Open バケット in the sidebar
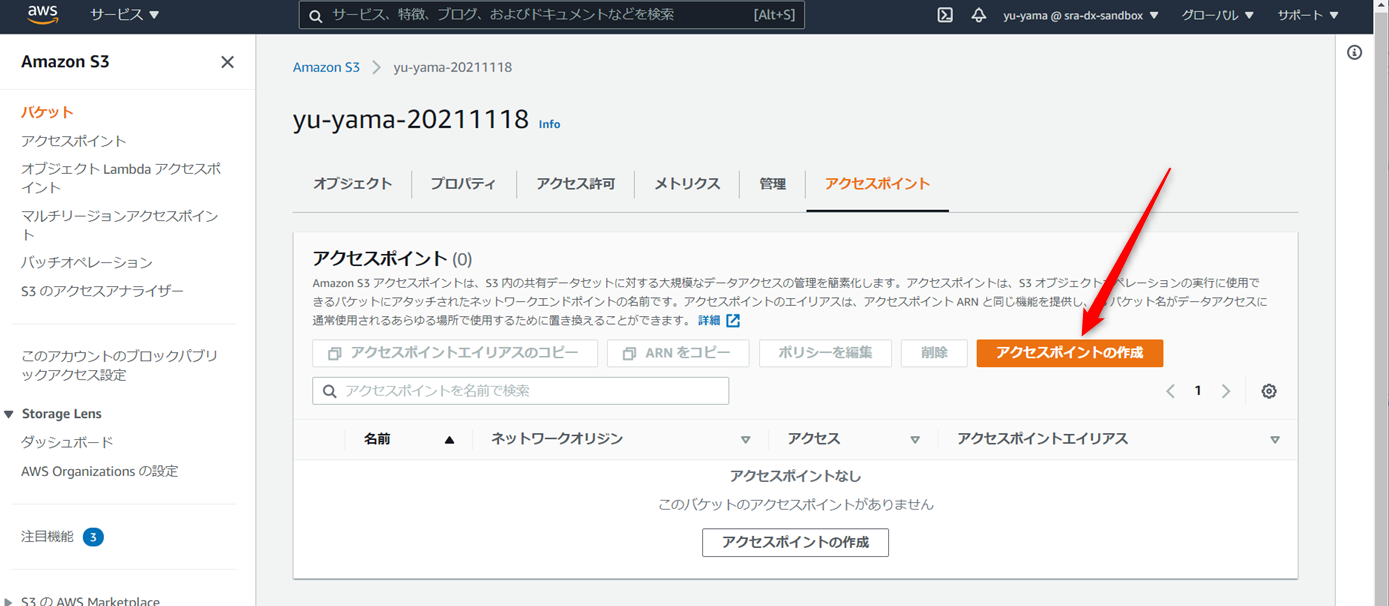This screenshot has width=1389, height=606. [47, 112]
